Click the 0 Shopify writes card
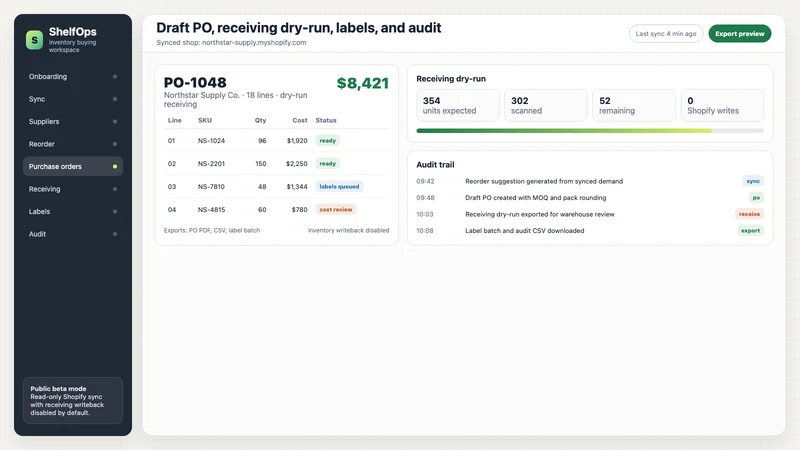This screenshot has height=450, width=800. point(722,105)
